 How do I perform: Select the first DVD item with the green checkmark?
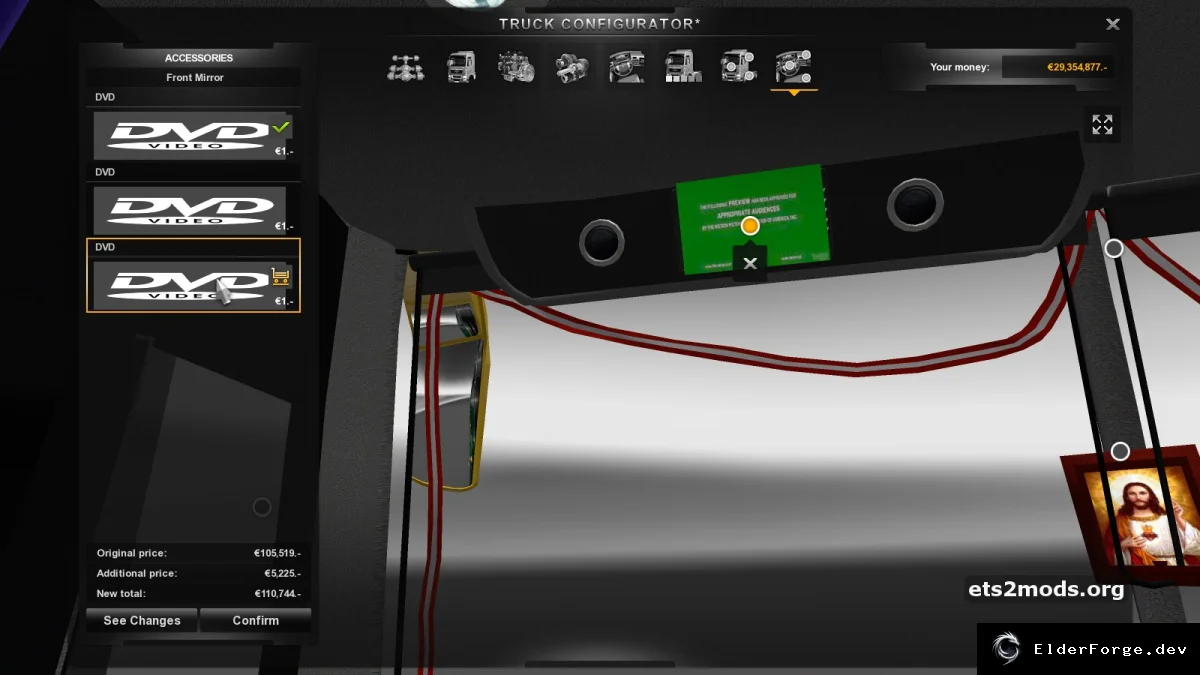pyautogui.click(x=193, y=135)
